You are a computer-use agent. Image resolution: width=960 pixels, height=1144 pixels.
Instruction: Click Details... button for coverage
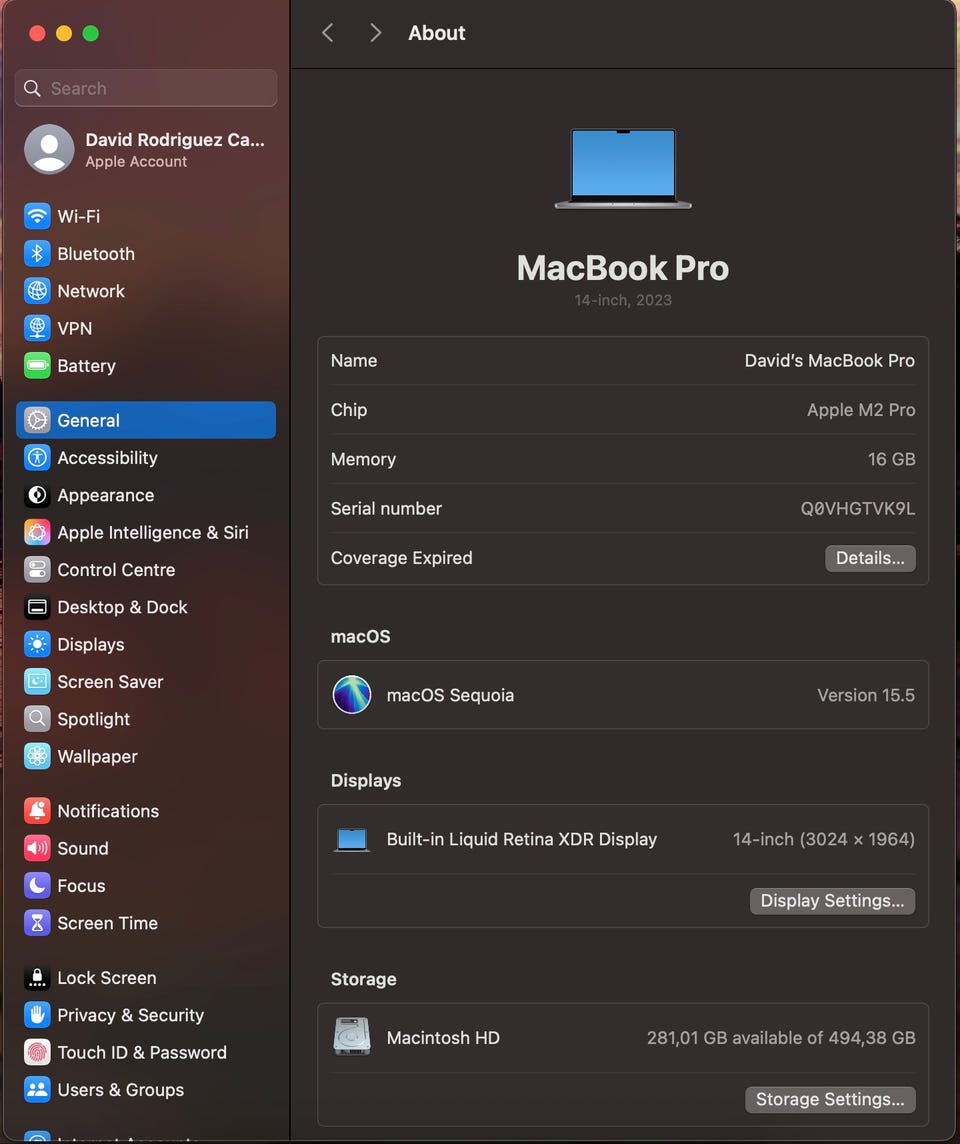[x=870, y=558]
